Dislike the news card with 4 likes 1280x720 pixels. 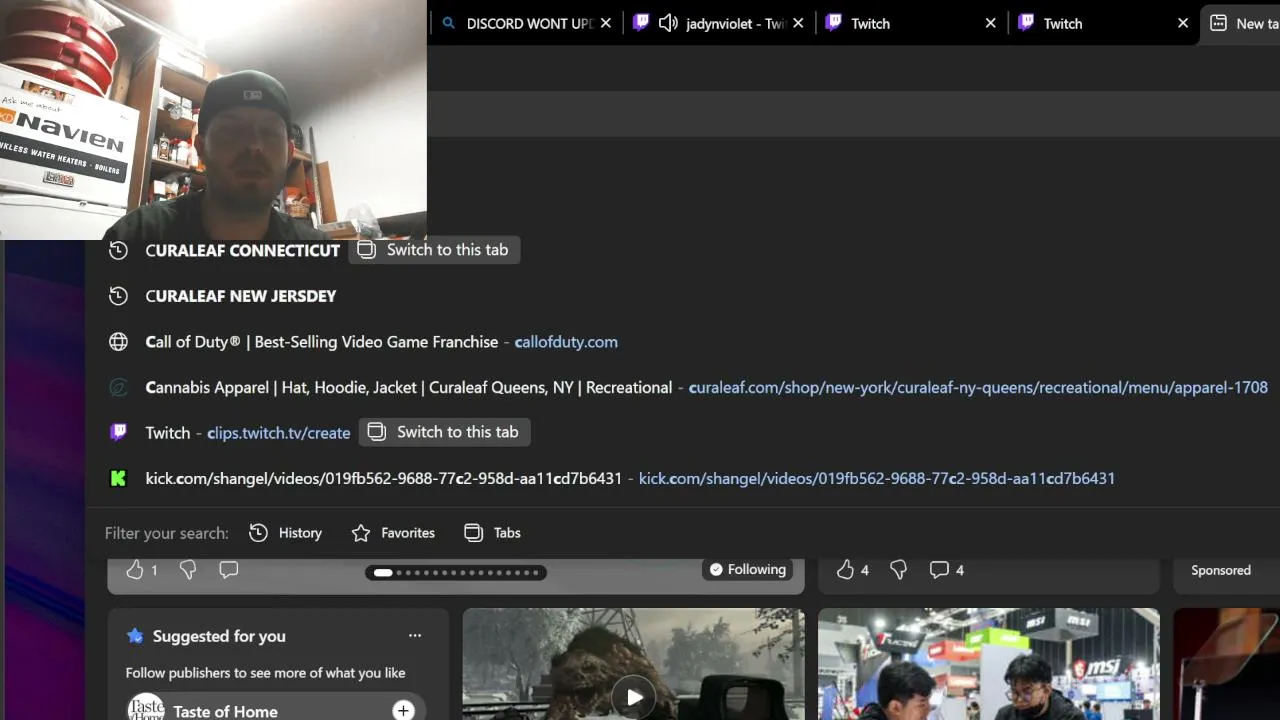click(898, 570)
